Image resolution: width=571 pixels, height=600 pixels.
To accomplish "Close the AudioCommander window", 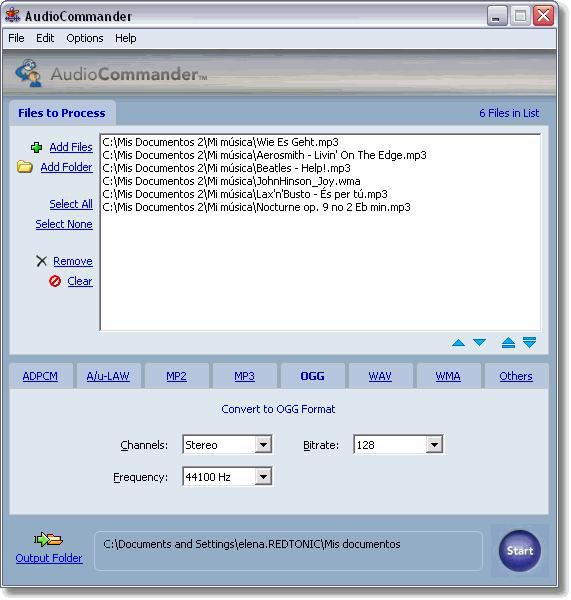I will [x=543, y=16].
